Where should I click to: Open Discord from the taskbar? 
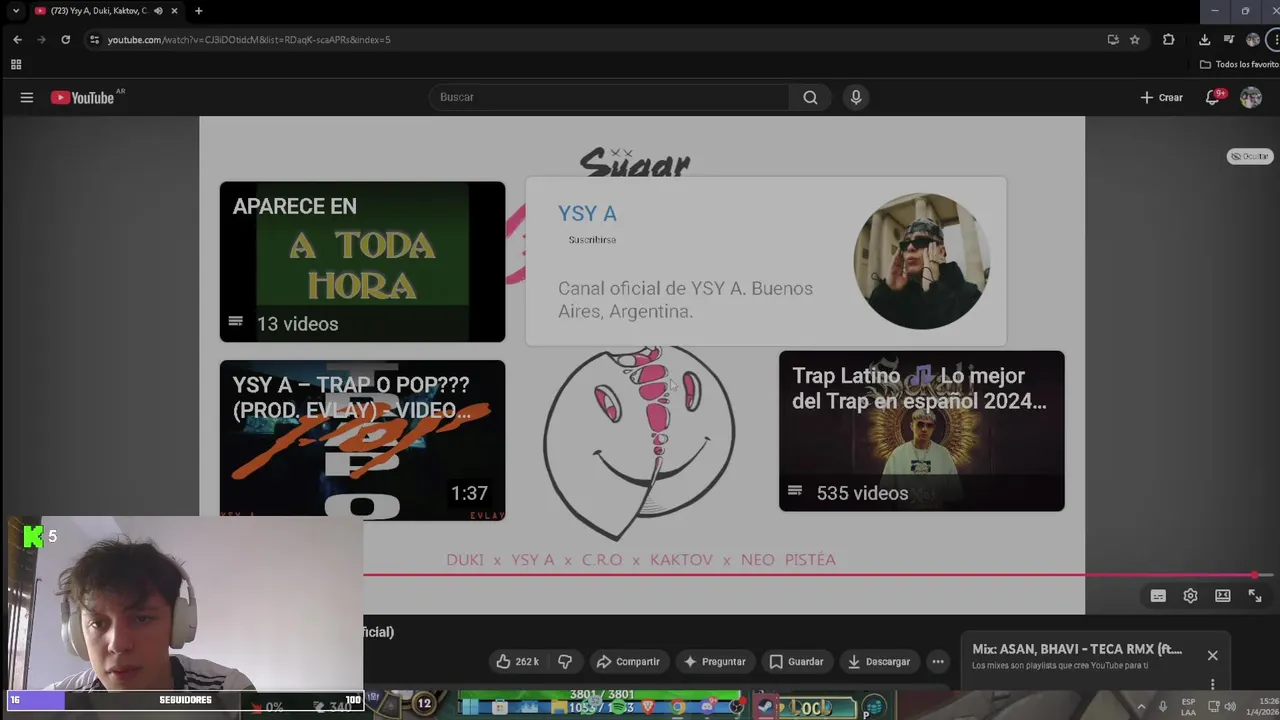tap(708, 707)
